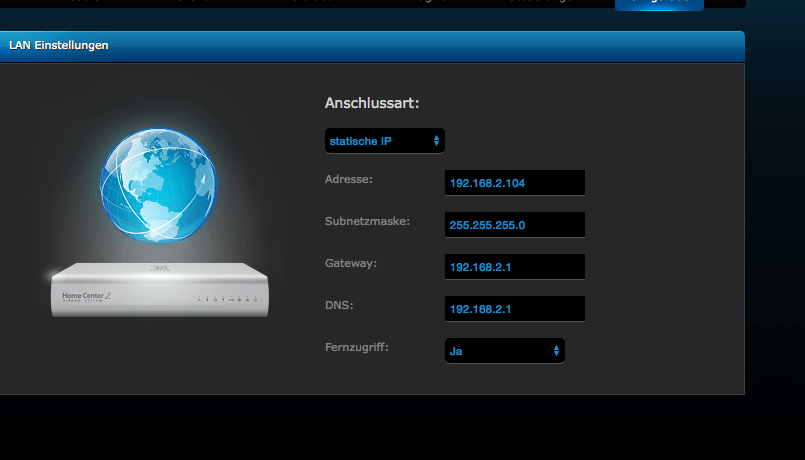This screenshot has height=460, width=805.
Task: Click into the DNS IP field
Action: (x=514, y=309)
